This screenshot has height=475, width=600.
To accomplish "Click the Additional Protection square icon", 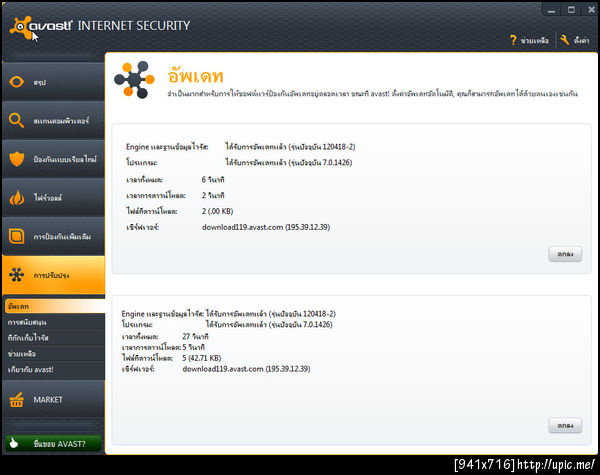I will click(x=16, y=236).
